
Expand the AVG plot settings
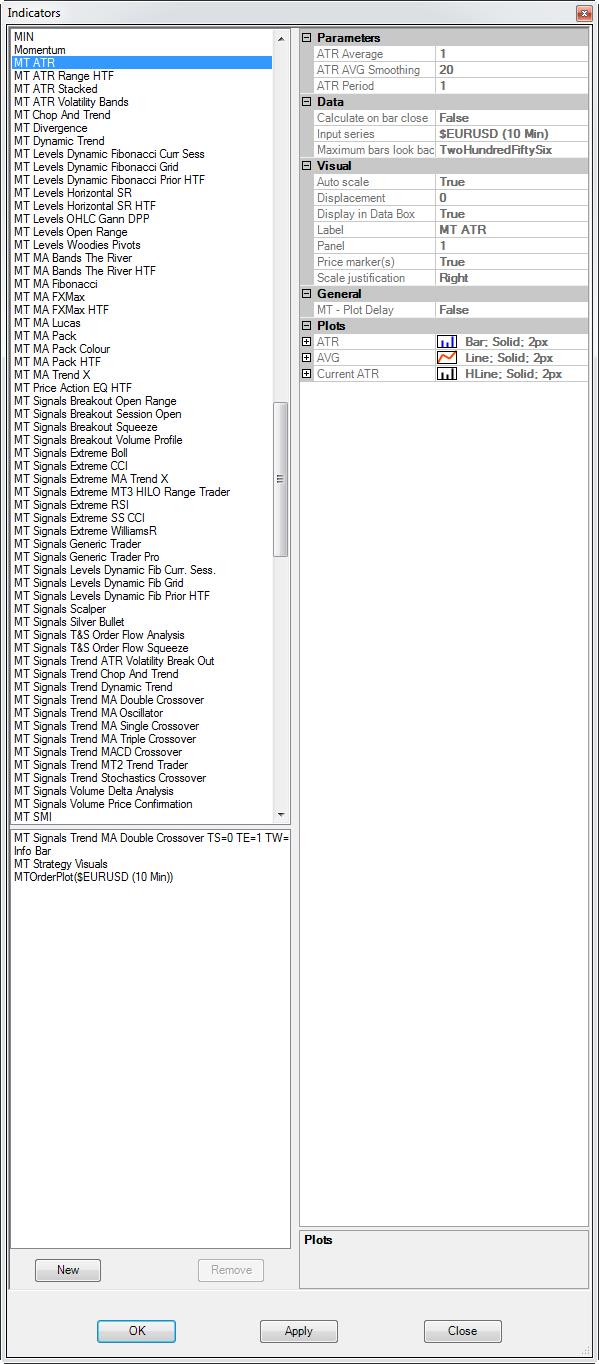306,358
